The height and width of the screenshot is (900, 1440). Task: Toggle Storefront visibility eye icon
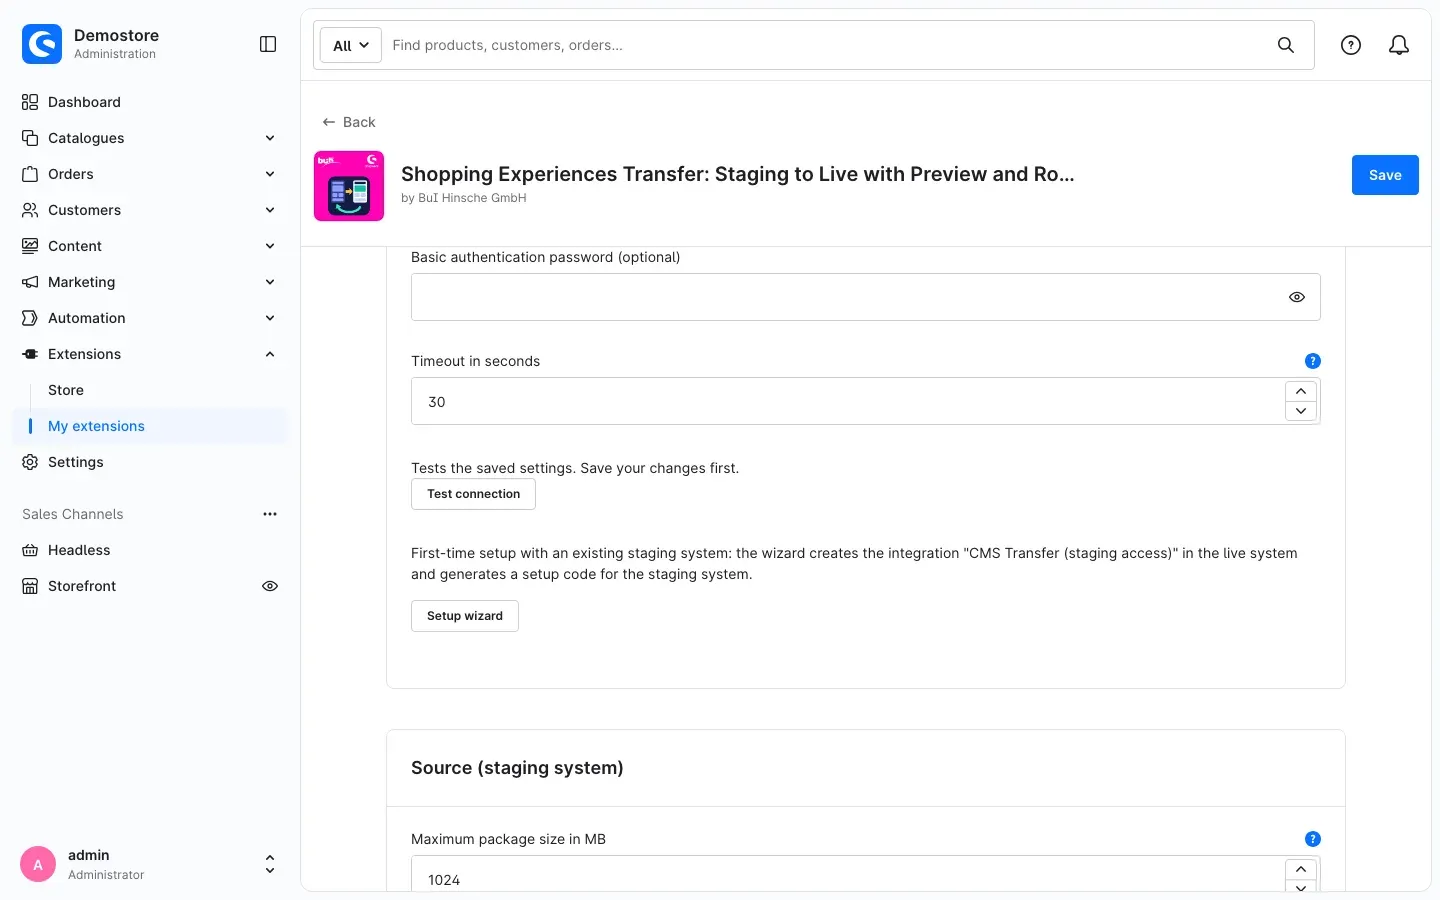[270, 586]
